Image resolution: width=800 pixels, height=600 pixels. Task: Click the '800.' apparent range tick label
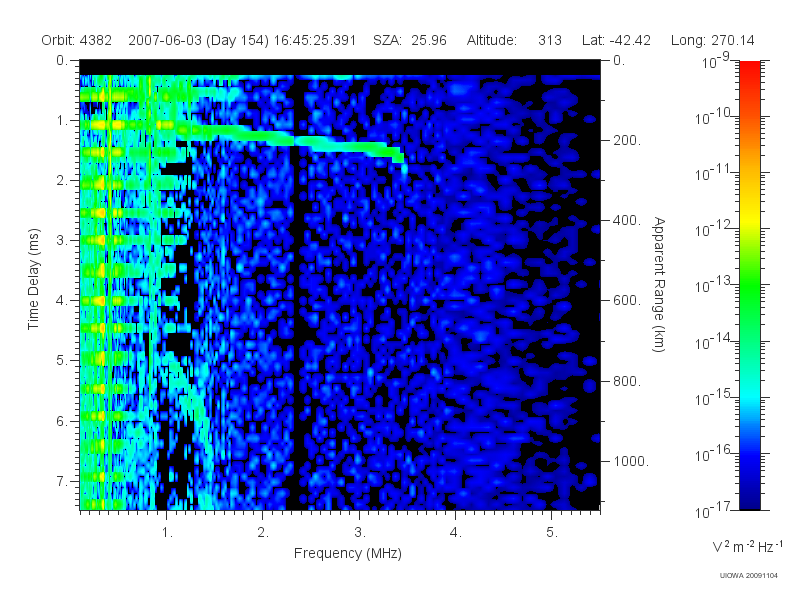click(627, 381)
